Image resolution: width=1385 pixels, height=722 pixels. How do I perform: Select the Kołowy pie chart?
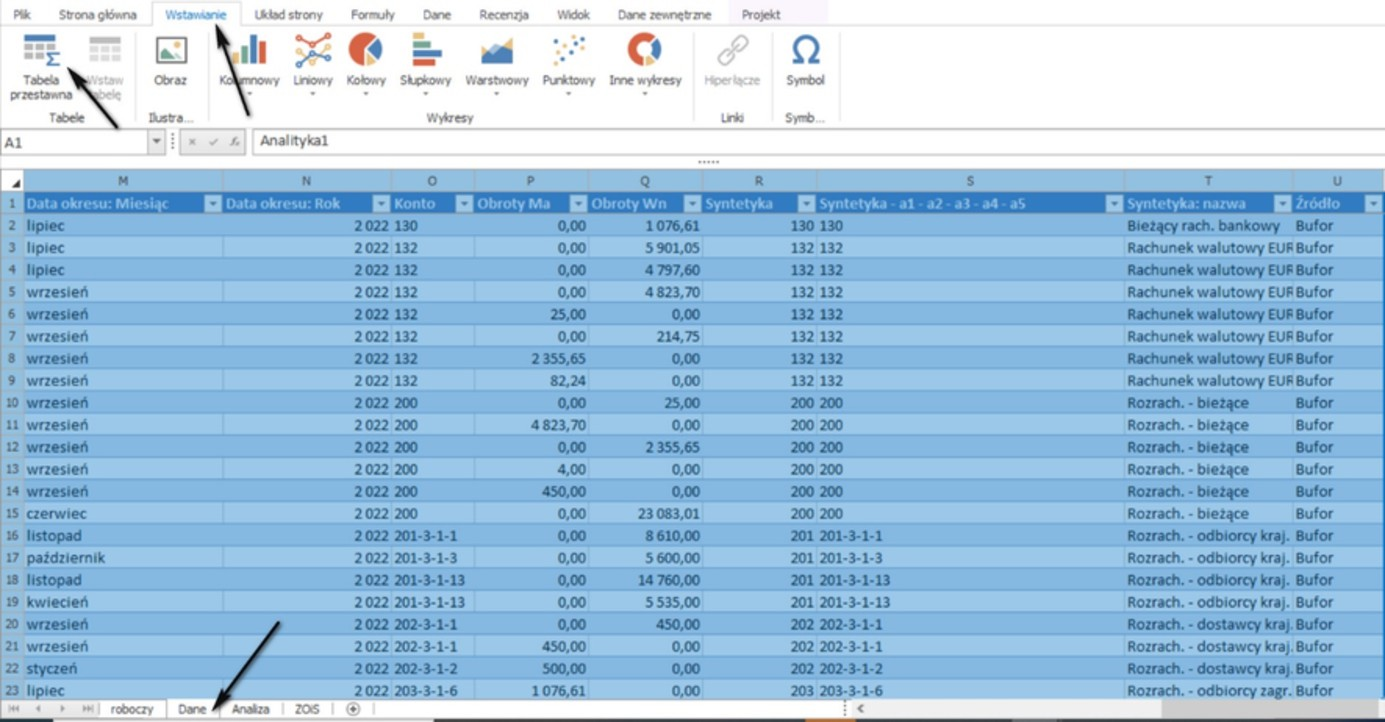coord(366,64)
